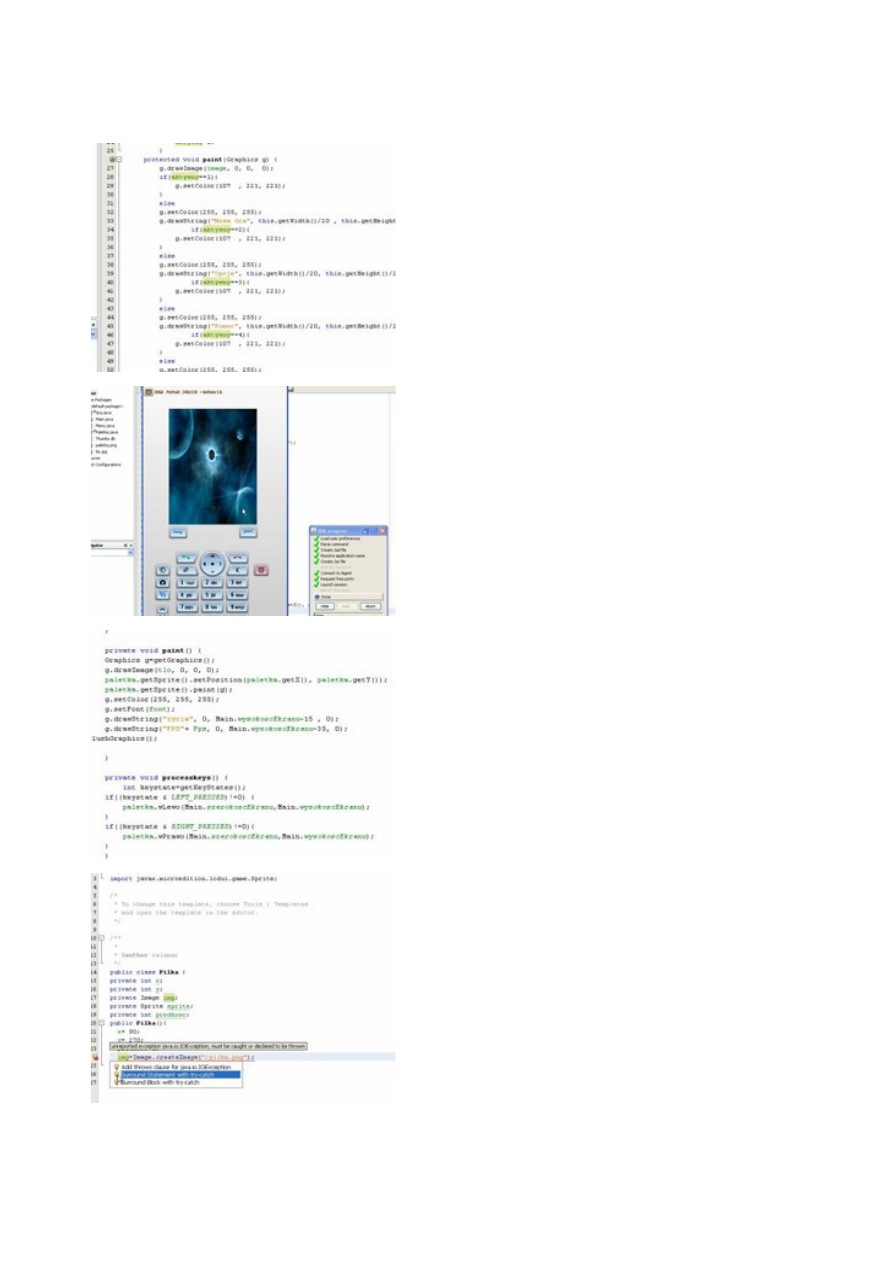Open the dropdown in the Navigator panel
The image size is (893, 1263).
(x=125, y=546)
